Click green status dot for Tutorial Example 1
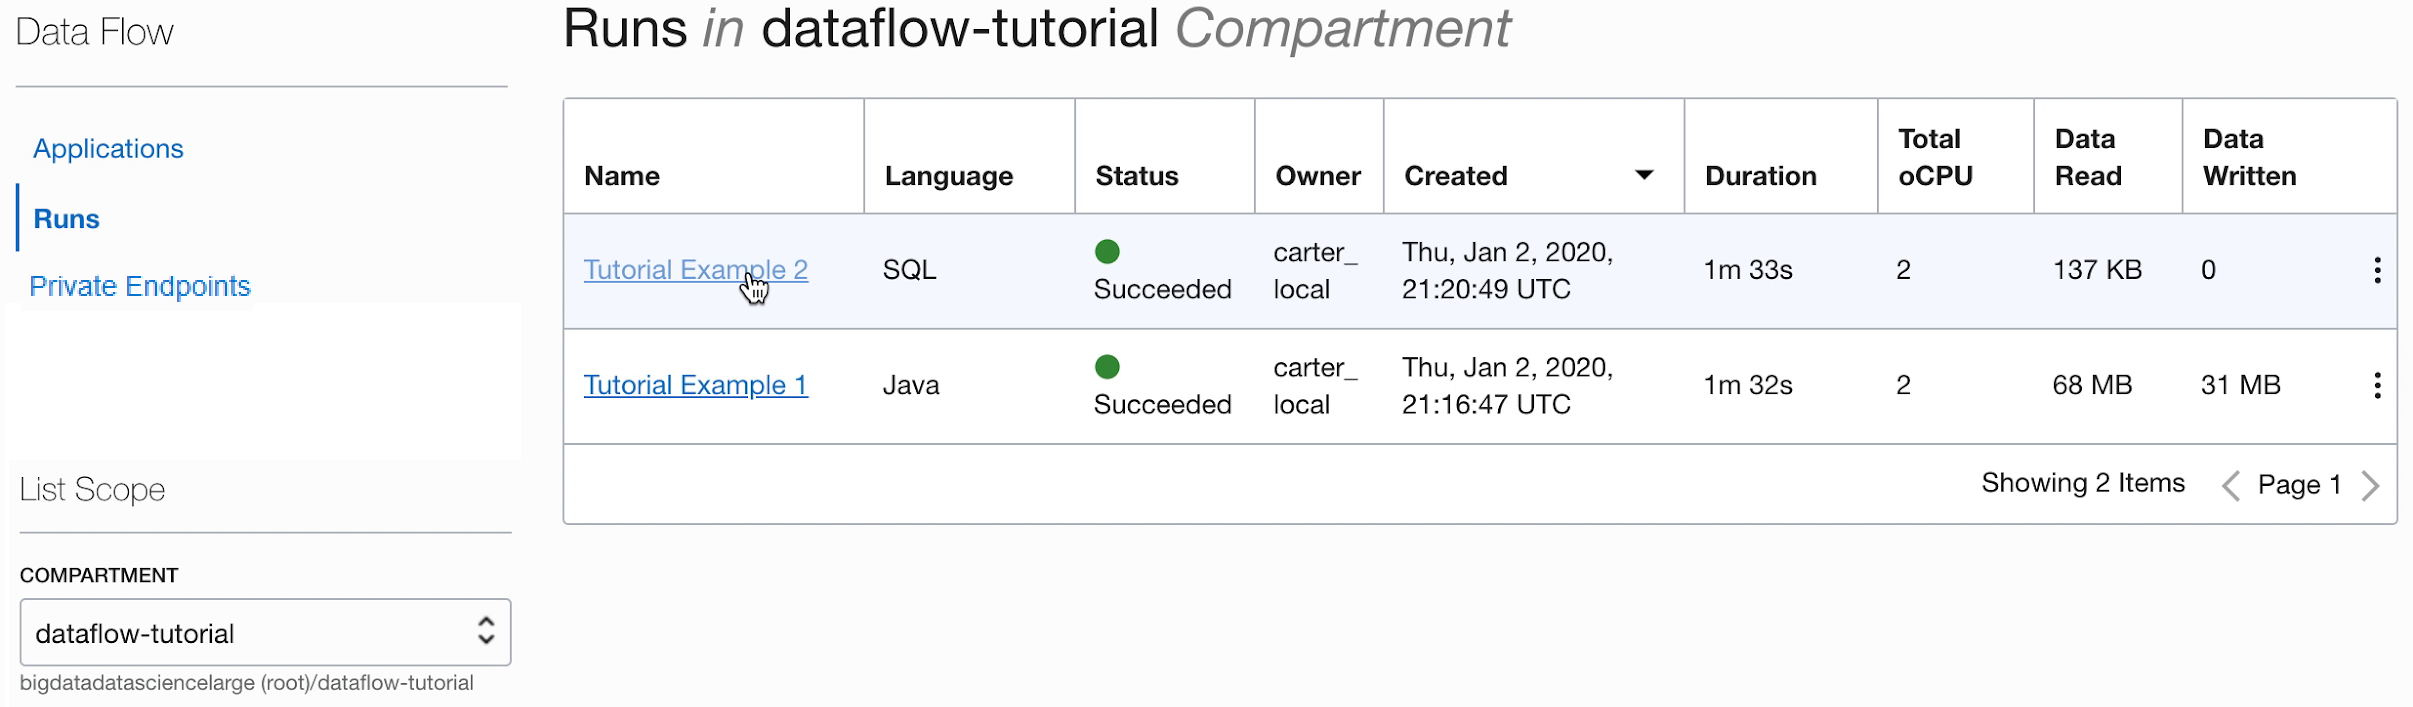This screenshot has height=707, width=2413. click(1107, 367)
